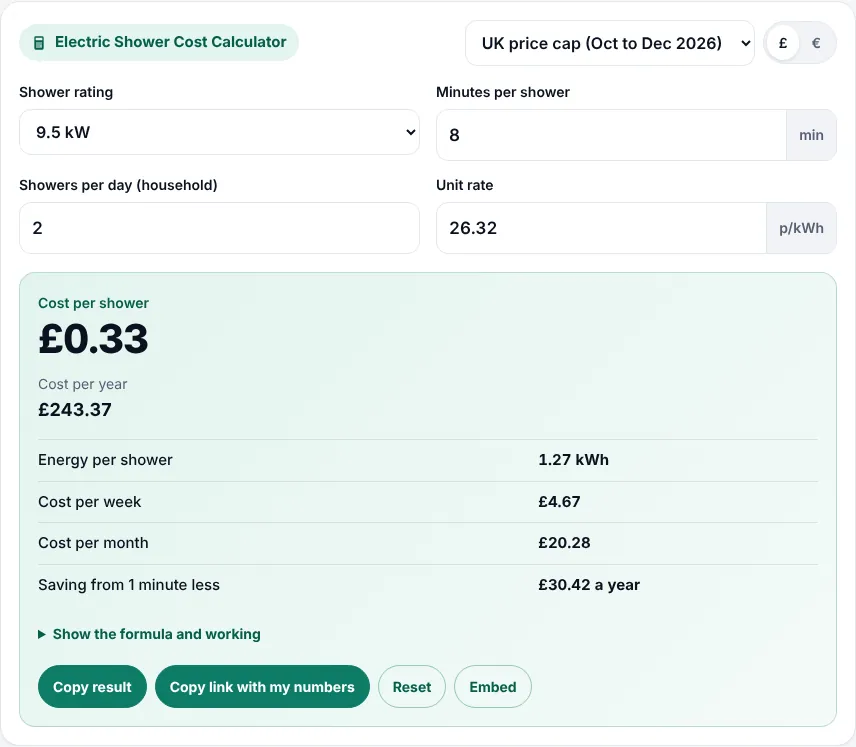Click the Showers per day input field
The width and height of the screenshot is (856, 747).
(x=219, y=228)
